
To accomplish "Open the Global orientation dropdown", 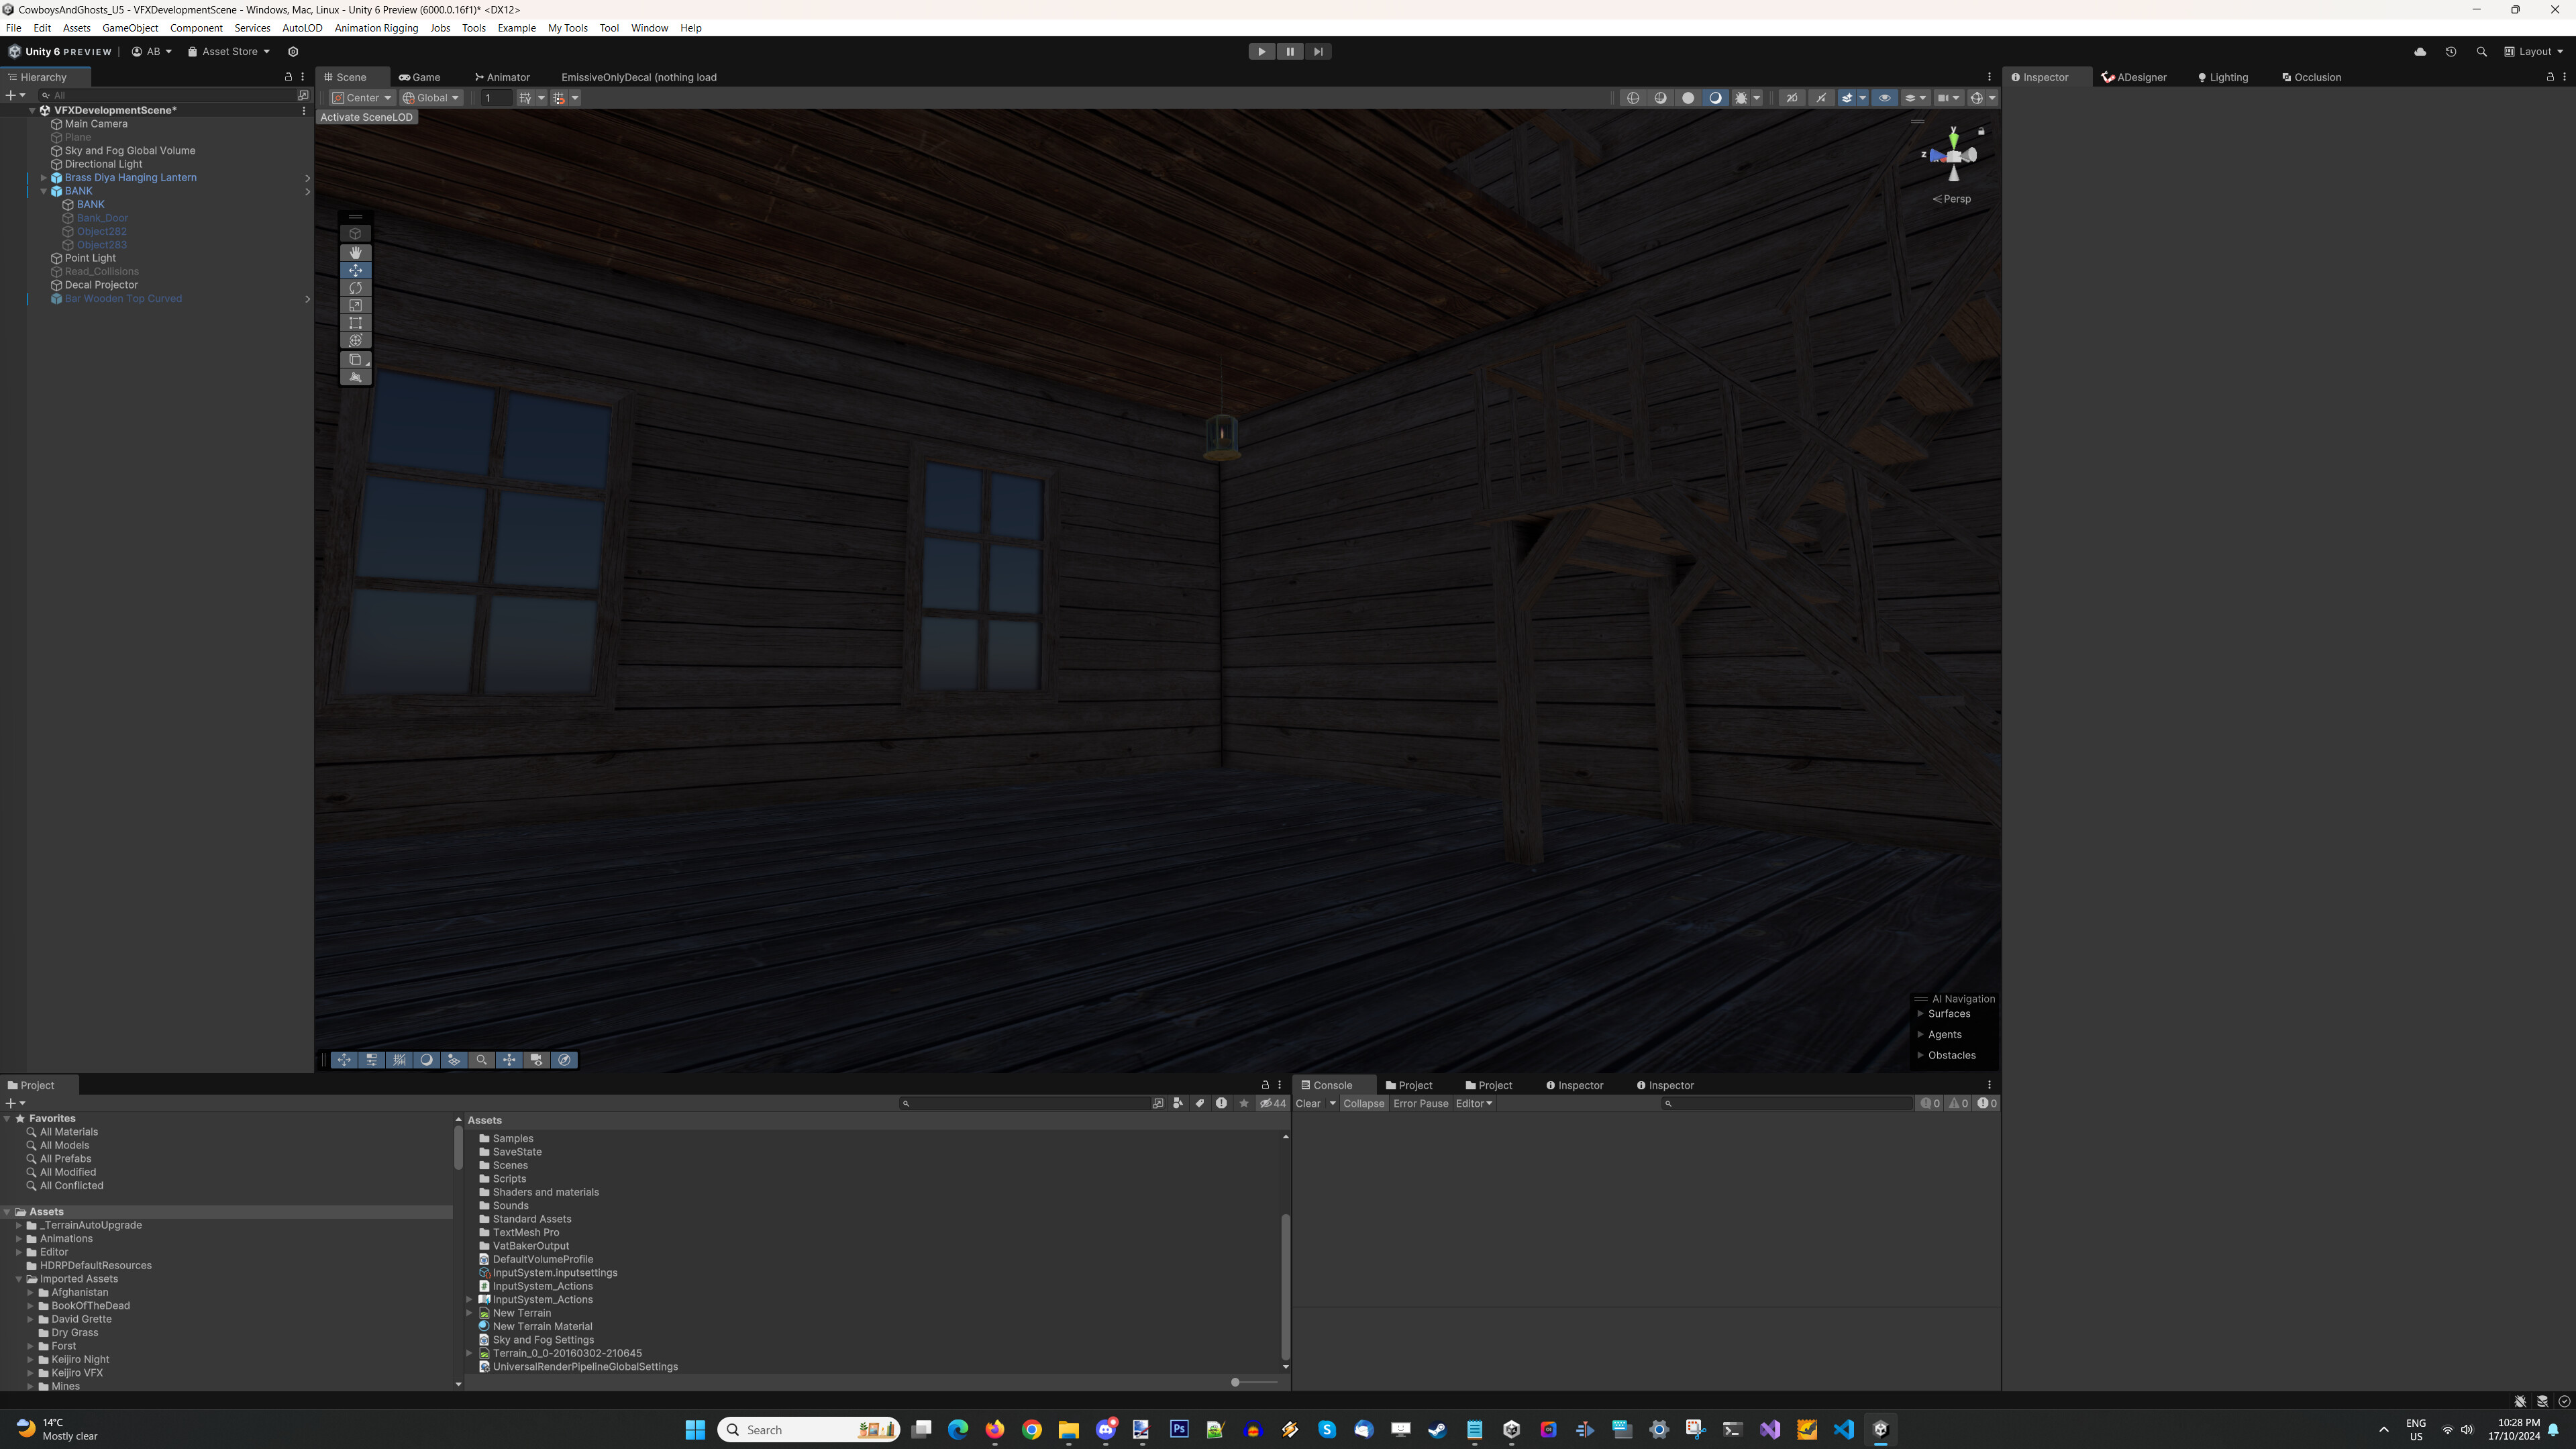I will [431, 97].
